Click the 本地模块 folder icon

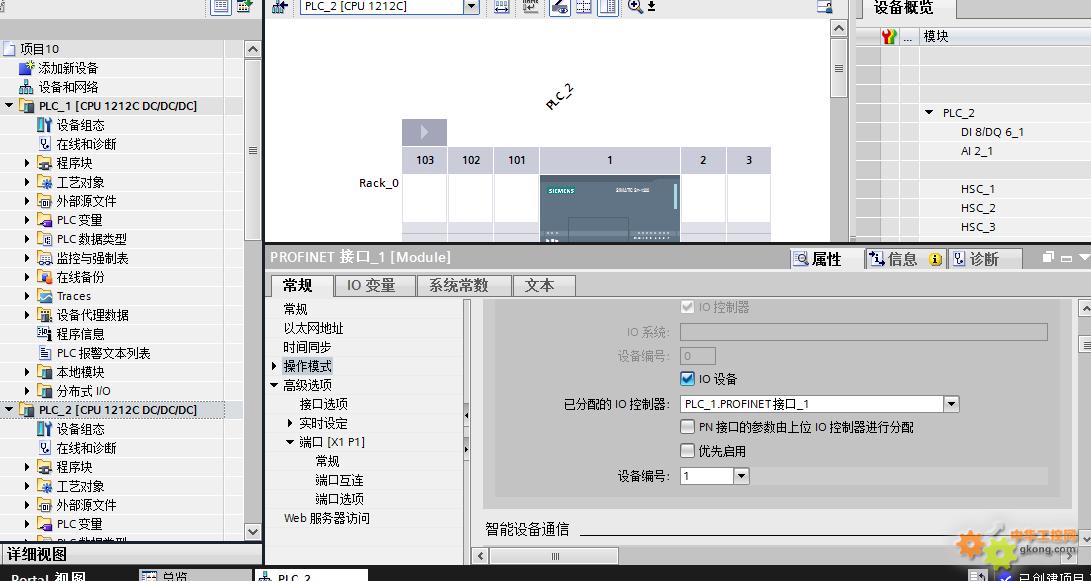(x=45, y=372)
